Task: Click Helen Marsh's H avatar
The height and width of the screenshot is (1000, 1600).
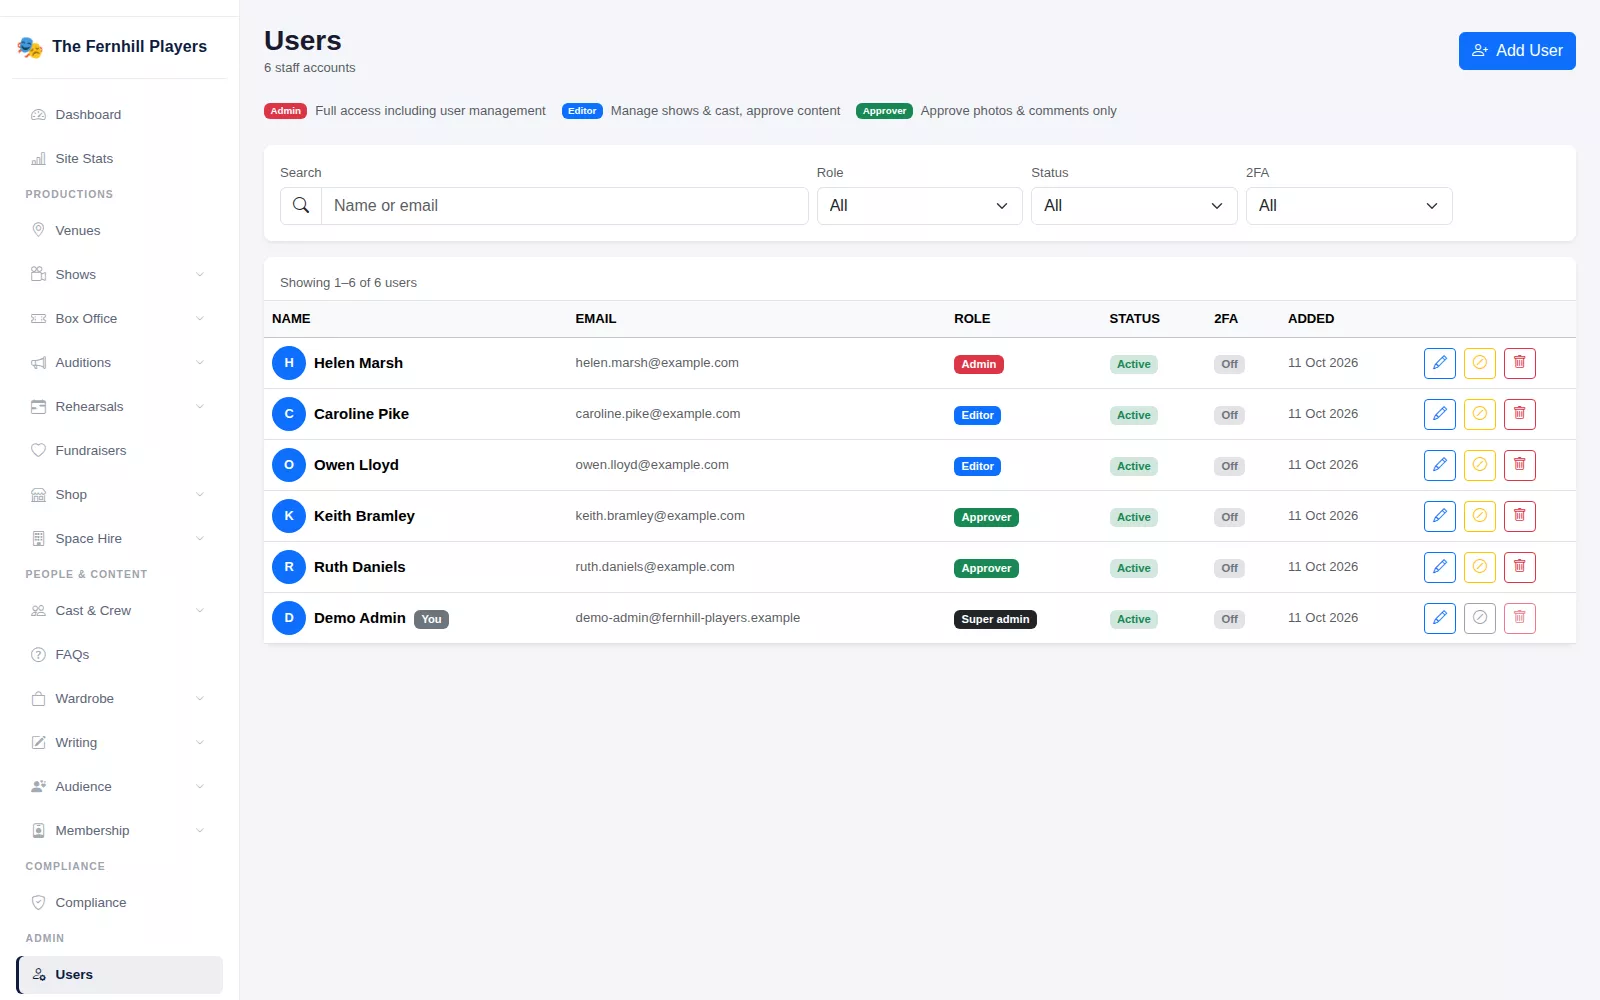Action: click(289, 363)
